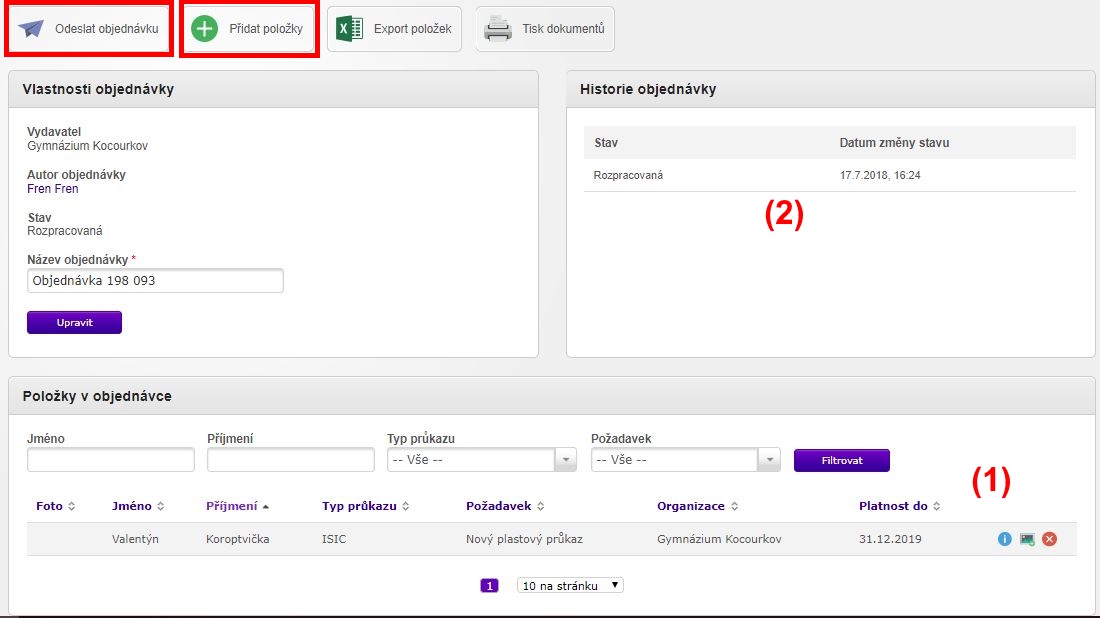1100x618 pixels.
Task: Remove Koroptvička item with red X icon
Action: (1049, 539)
